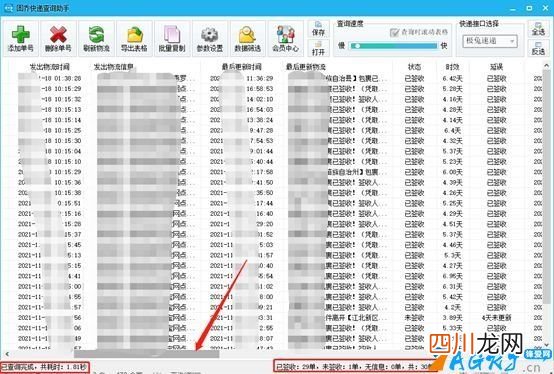Image resolution: width=554 pixels, height=374 pixels.
Task: Select the 6.4天 时效 cell
Action: point(453,131)
